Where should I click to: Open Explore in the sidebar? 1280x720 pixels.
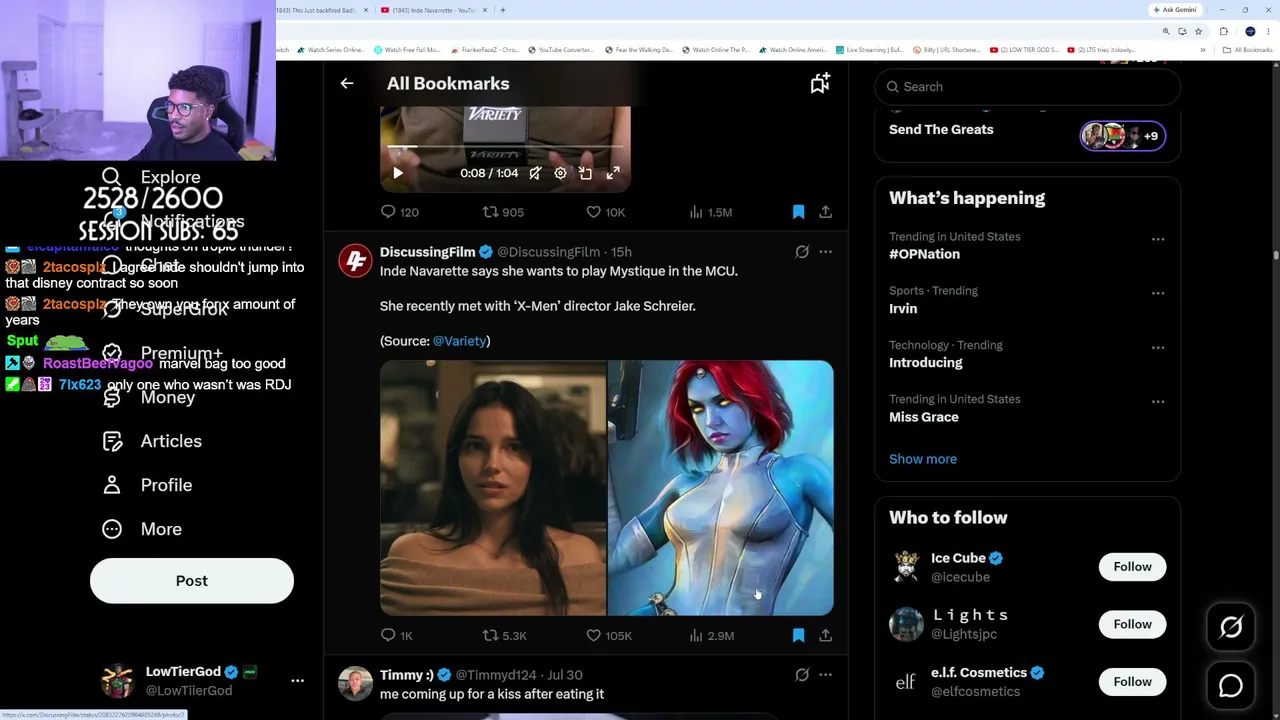pos(151,177)
